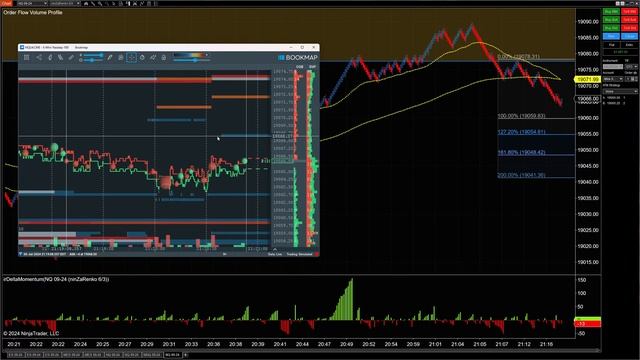The width and height of the screenshot is (640, 360).
Task: Open the NinjaTrader drawing tools pencil icon
Action: pos(93,4)
